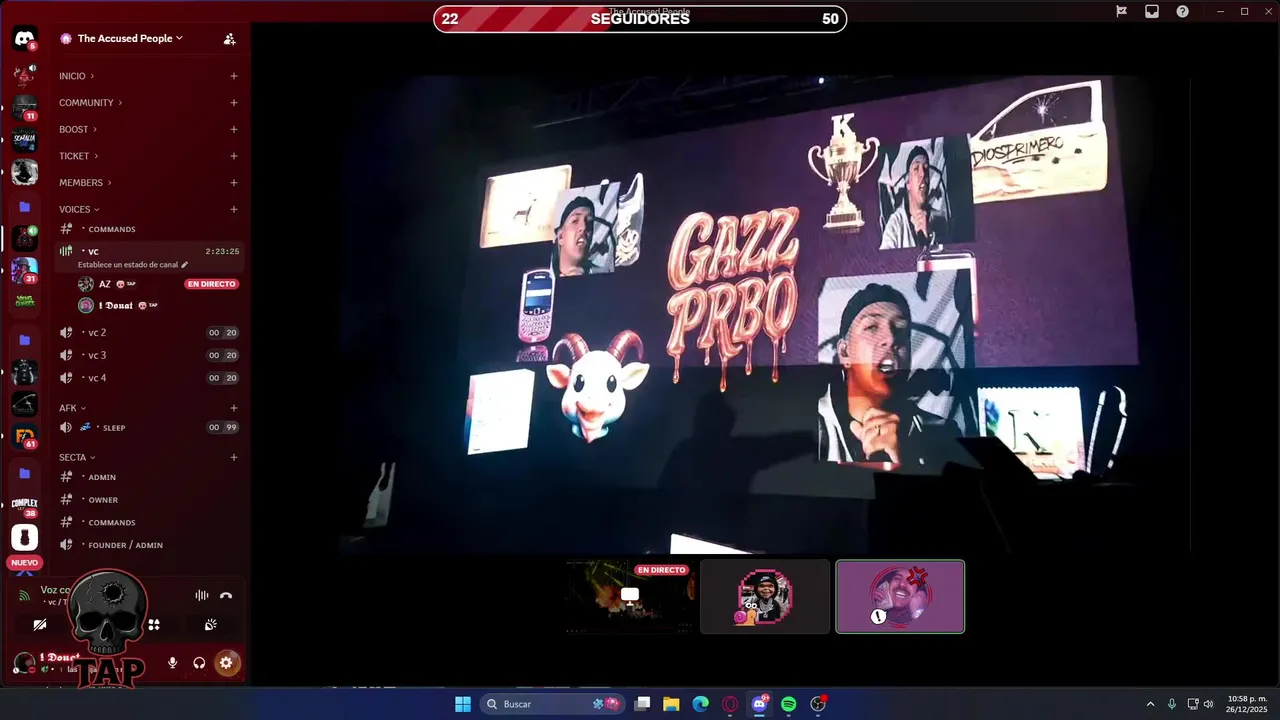
Task: Add channel to TICKET category
Action: coord(234,156)
